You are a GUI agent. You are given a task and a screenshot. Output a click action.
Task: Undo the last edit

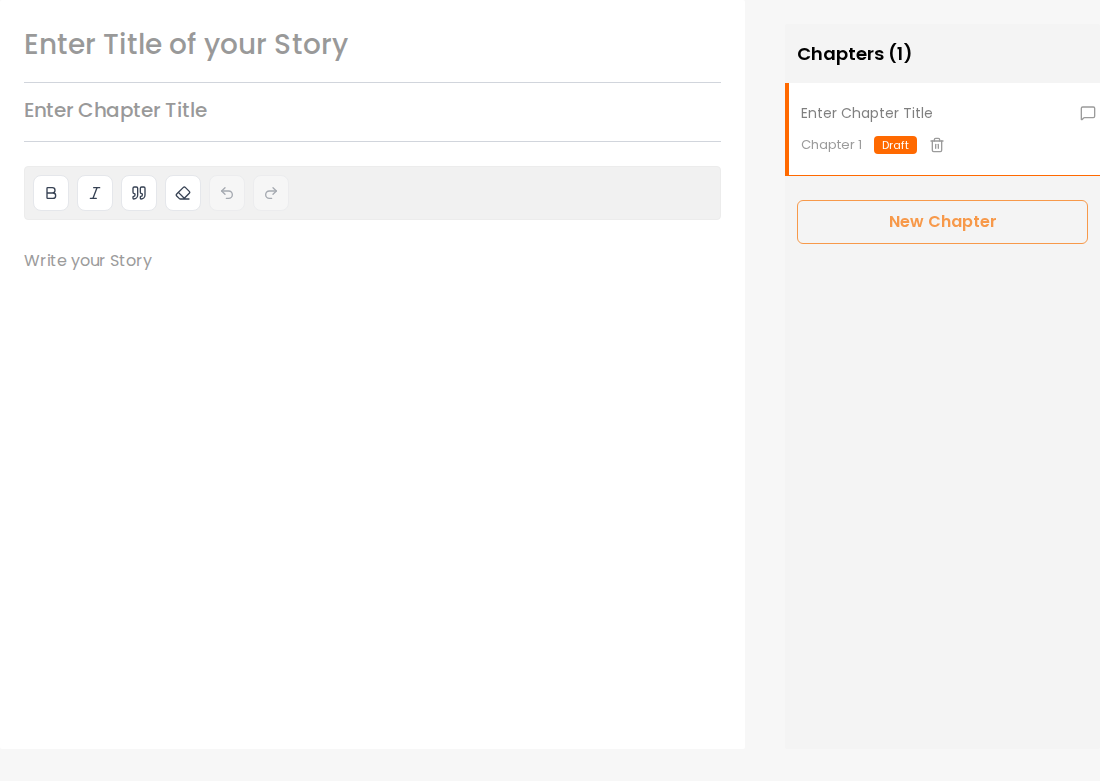227,193
